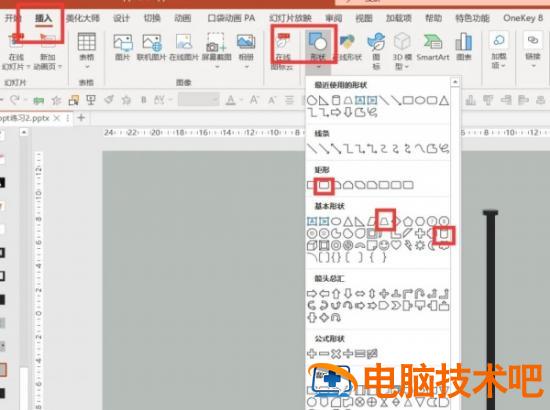550x410 pixels.
Task: Select the right arrow in 箭头总汇
Action: pyautogui.click(x=312, y=293)
